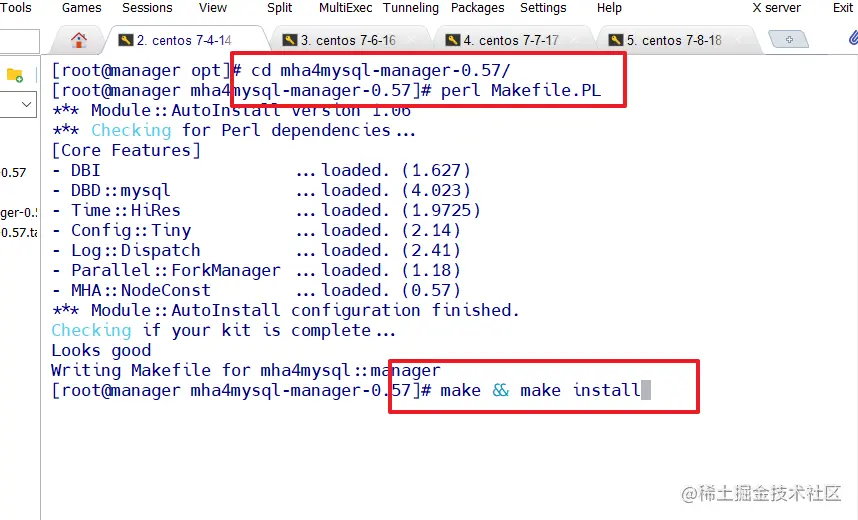Open the Help menu
Viewport: 858px width, 520px height.
[x=609, y=8]
